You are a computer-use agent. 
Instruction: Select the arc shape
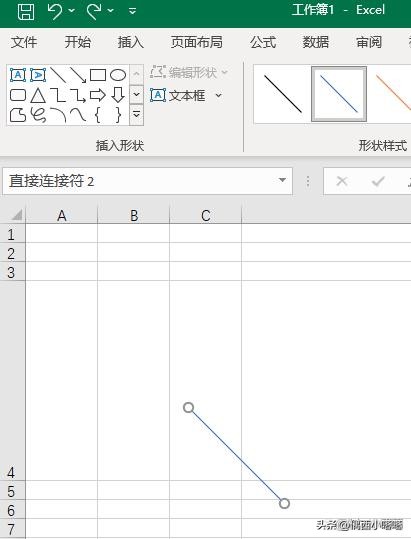click(x=58, y=115)
